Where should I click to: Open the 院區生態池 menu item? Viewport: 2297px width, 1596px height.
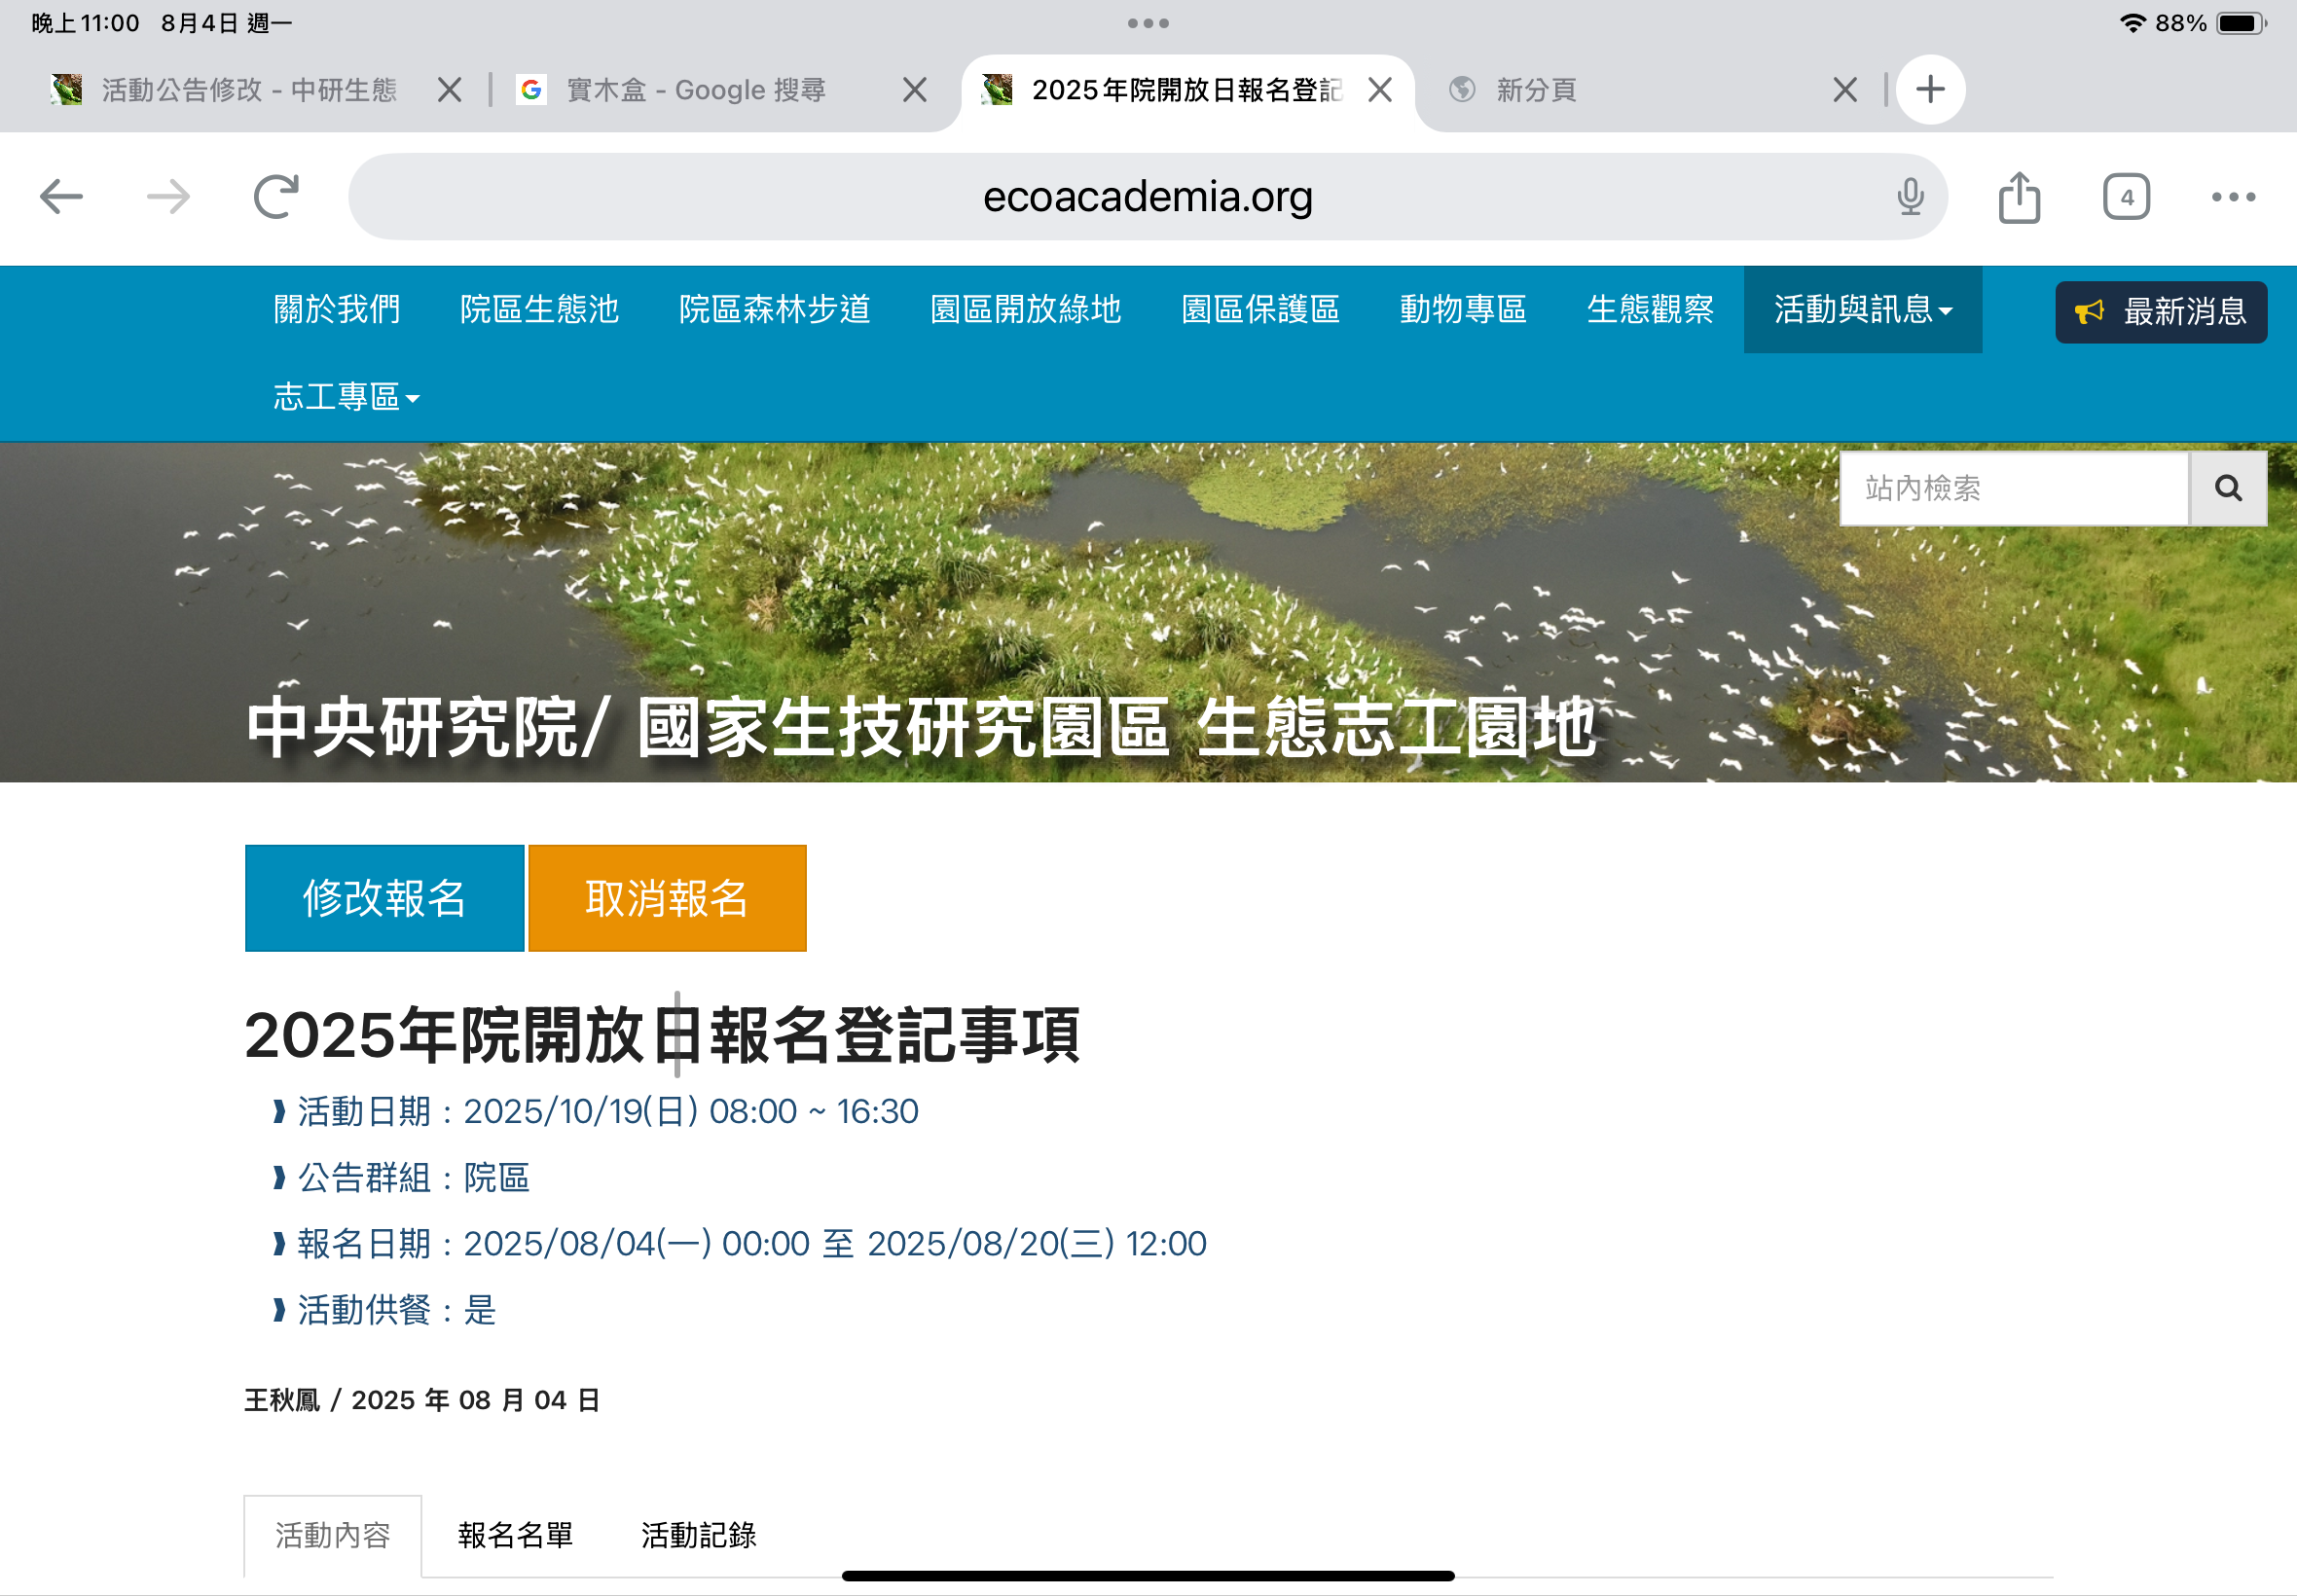[539, 310]
